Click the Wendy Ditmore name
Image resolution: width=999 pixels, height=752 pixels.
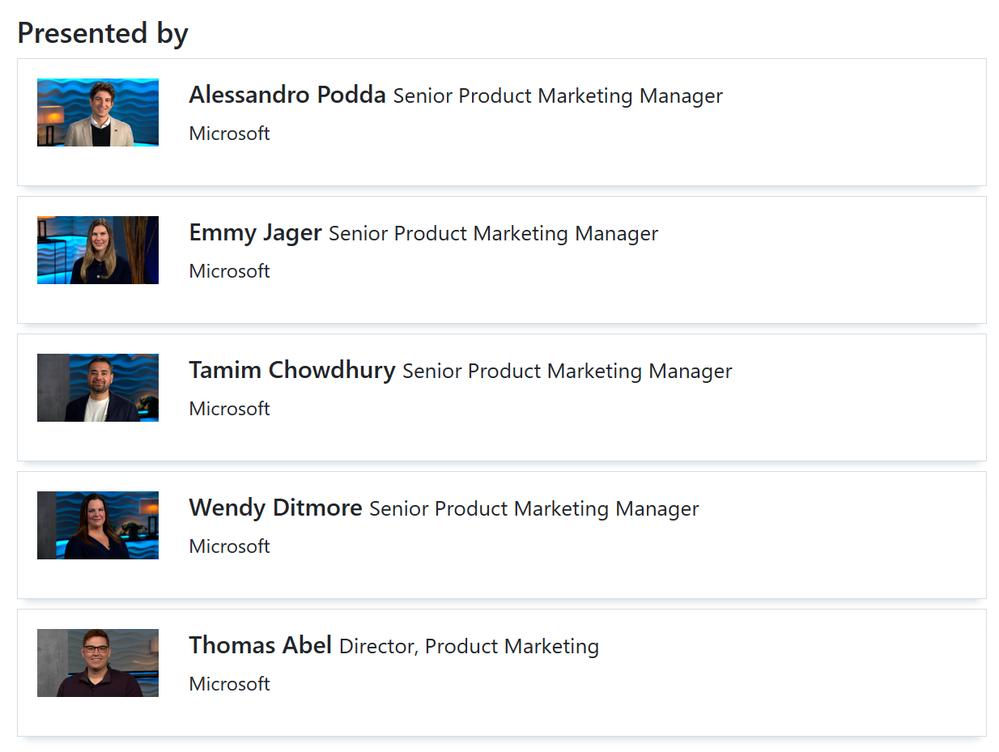[x=275, y=508]
